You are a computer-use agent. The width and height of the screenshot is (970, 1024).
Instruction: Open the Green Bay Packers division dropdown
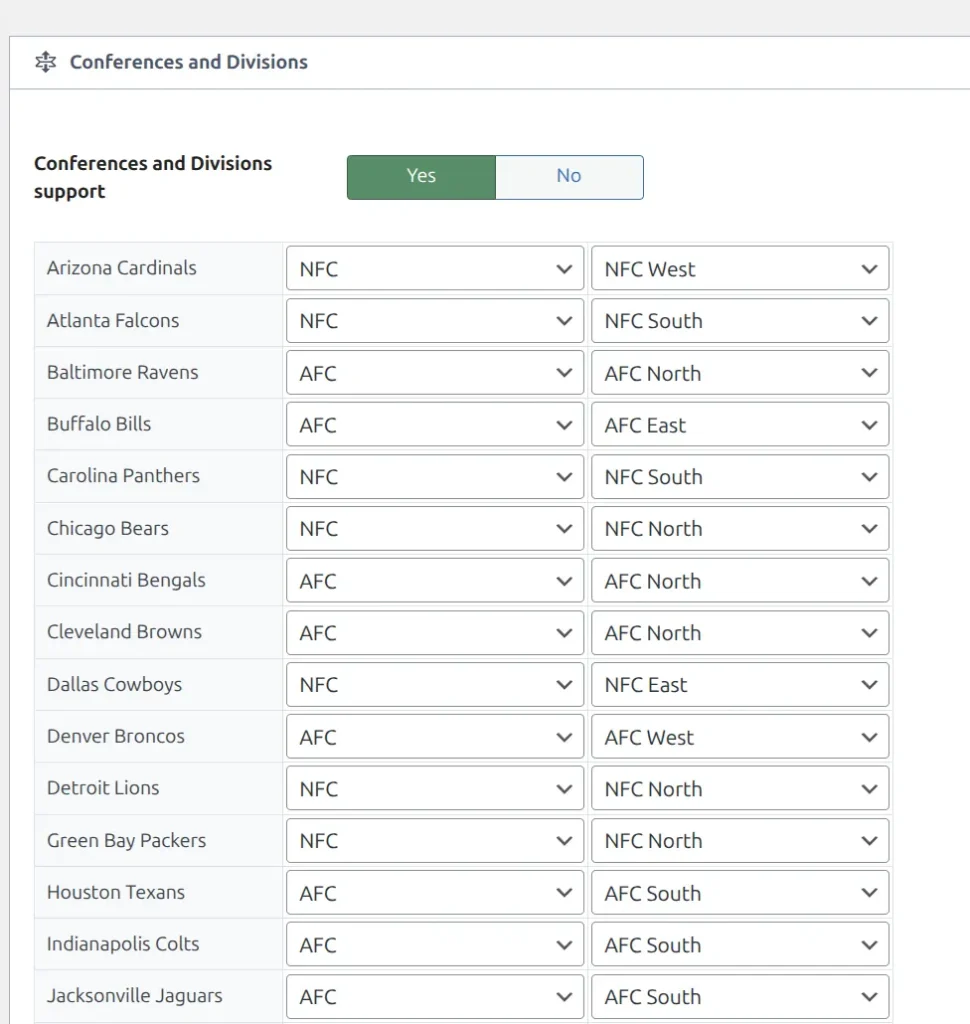tap(739, 840)
